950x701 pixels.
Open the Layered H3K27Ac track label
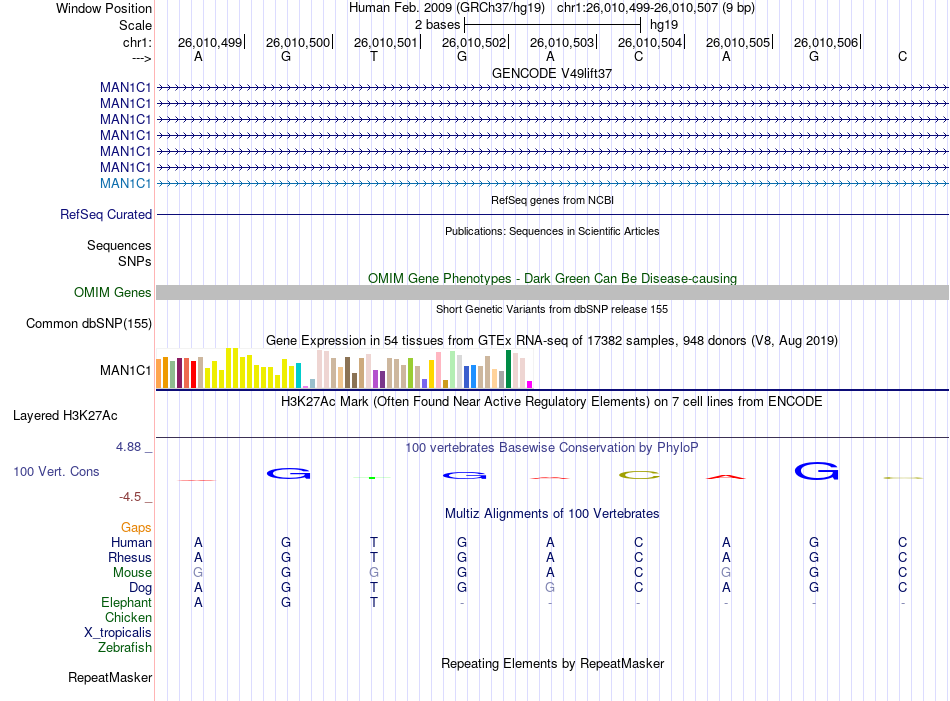coord(65,416)
